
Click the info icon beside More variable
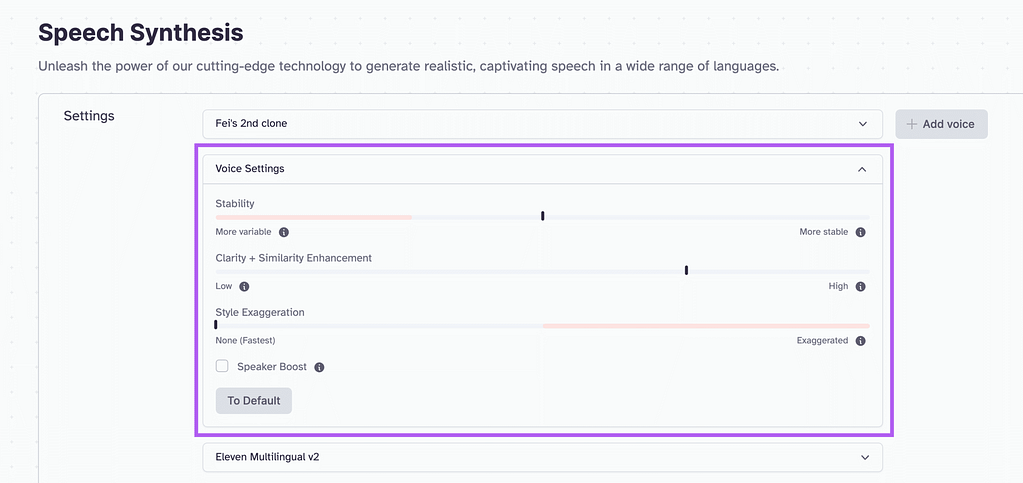pyautogui.click(x=284, y=232)
